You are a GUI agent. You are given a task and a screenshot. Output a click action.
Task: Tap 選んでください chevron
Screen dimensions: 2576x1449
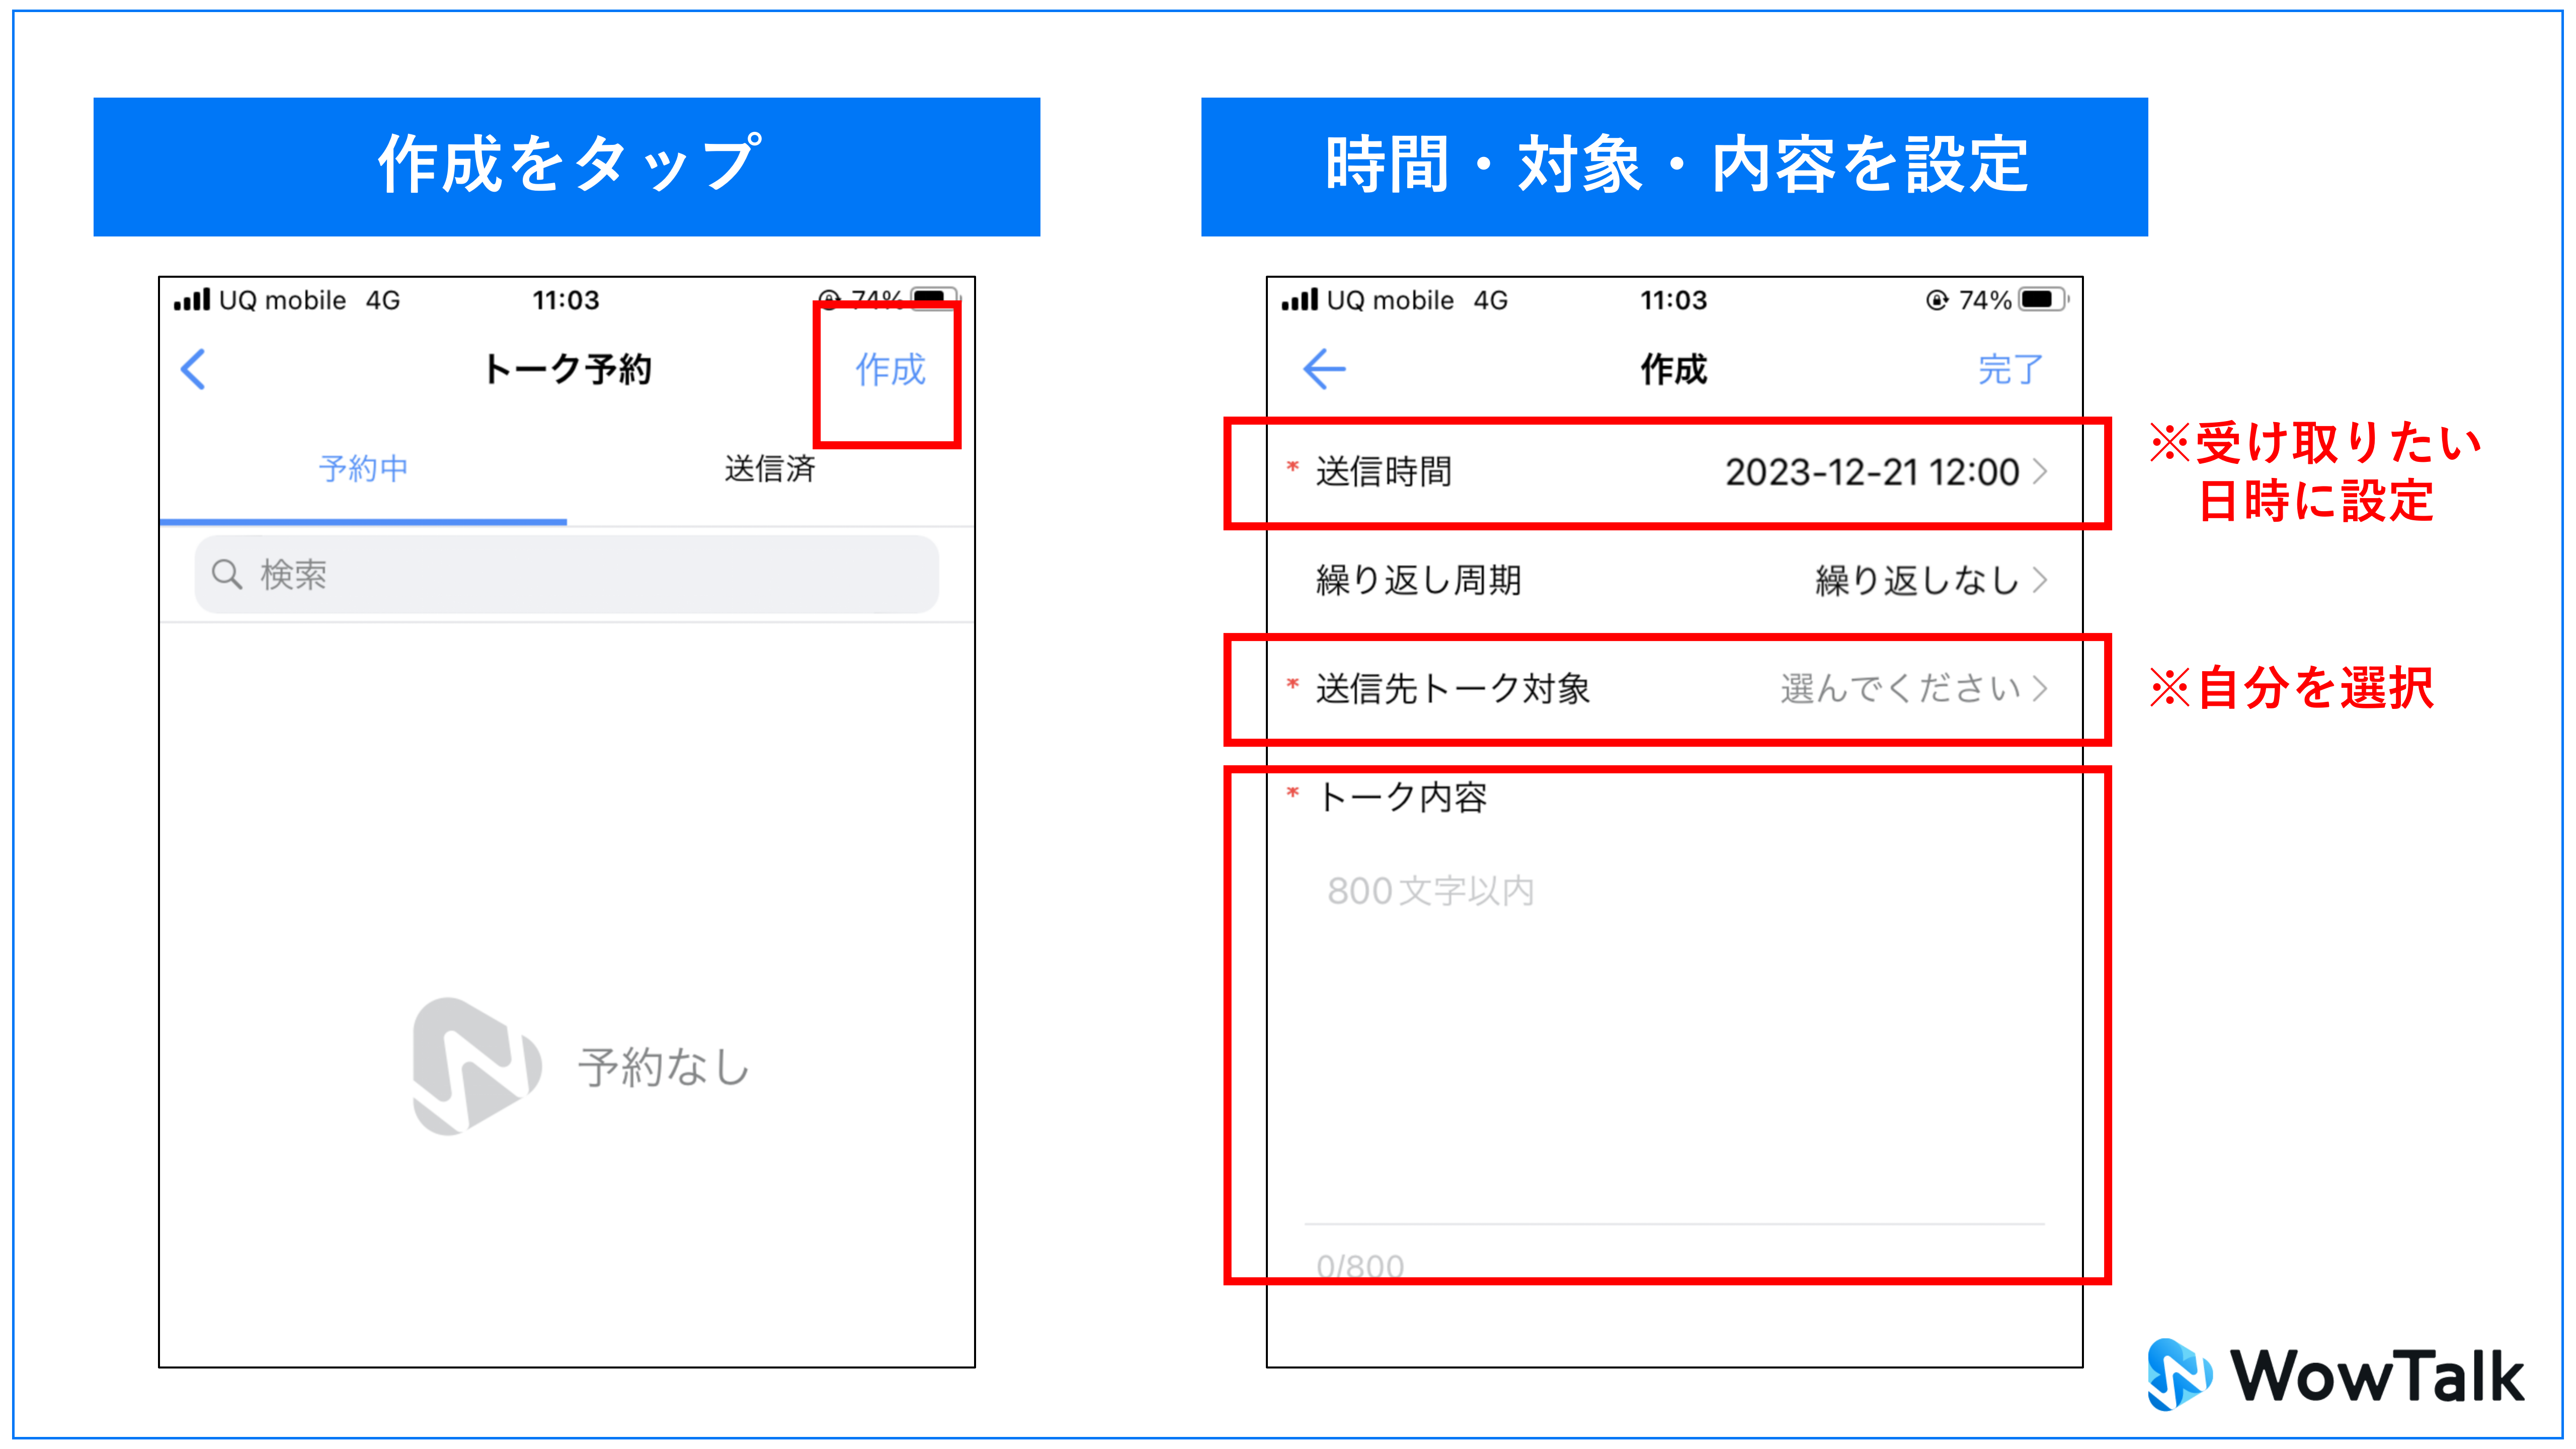pos(2039,688)
